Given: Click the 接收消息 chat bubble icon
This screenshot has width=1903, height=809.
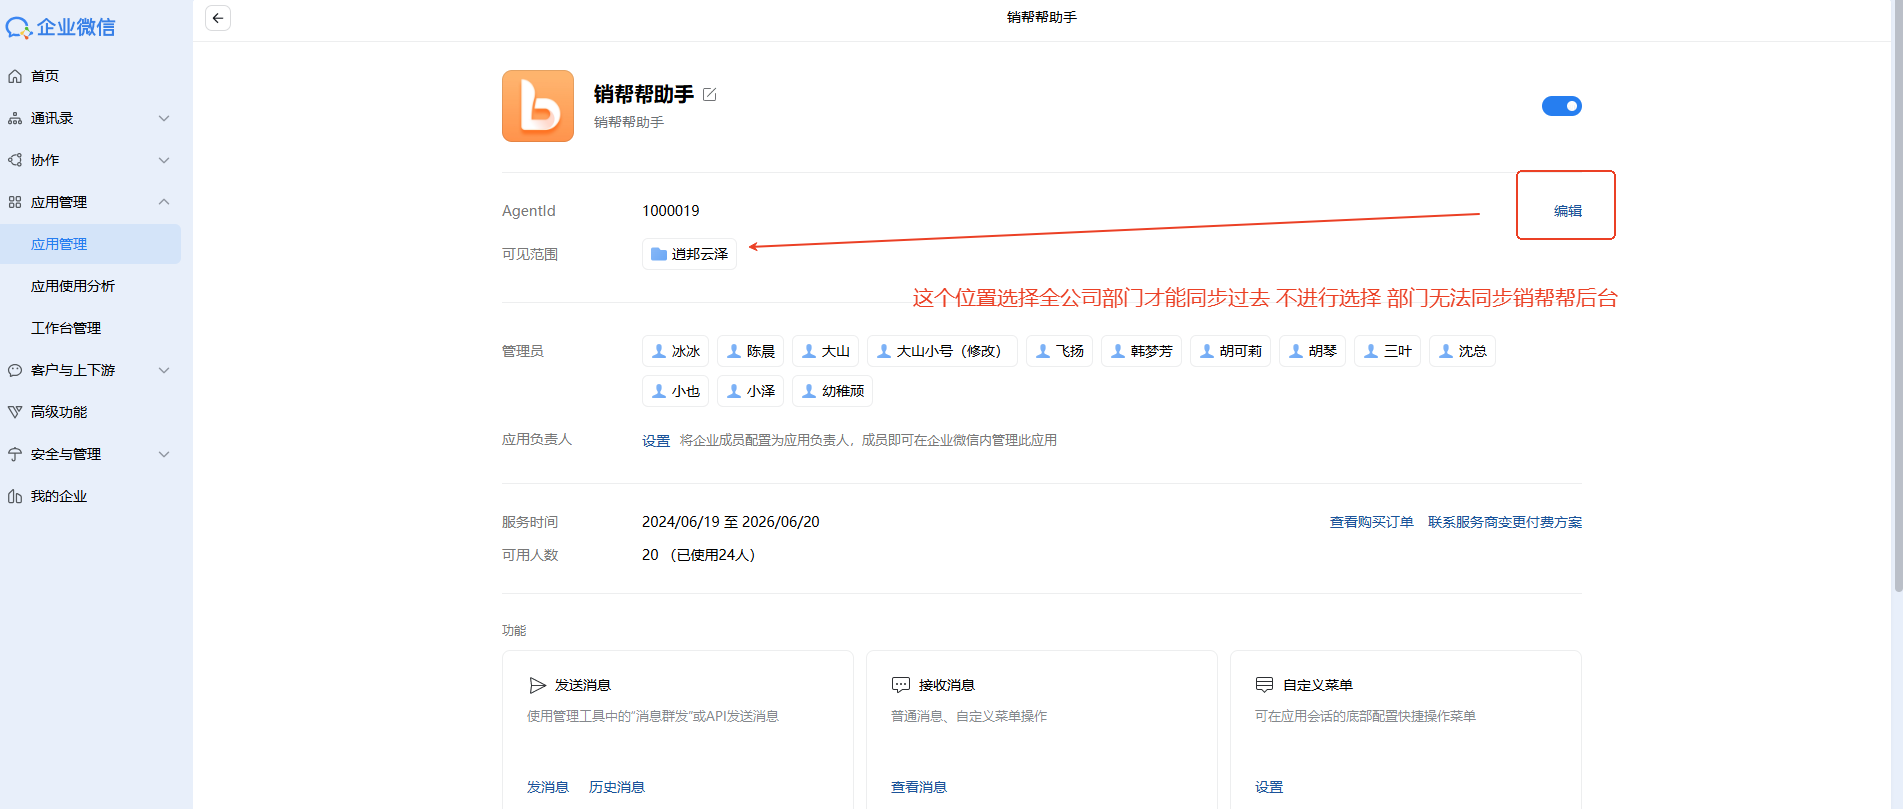Looking at the screenshot, I should [x=901, y=685].
